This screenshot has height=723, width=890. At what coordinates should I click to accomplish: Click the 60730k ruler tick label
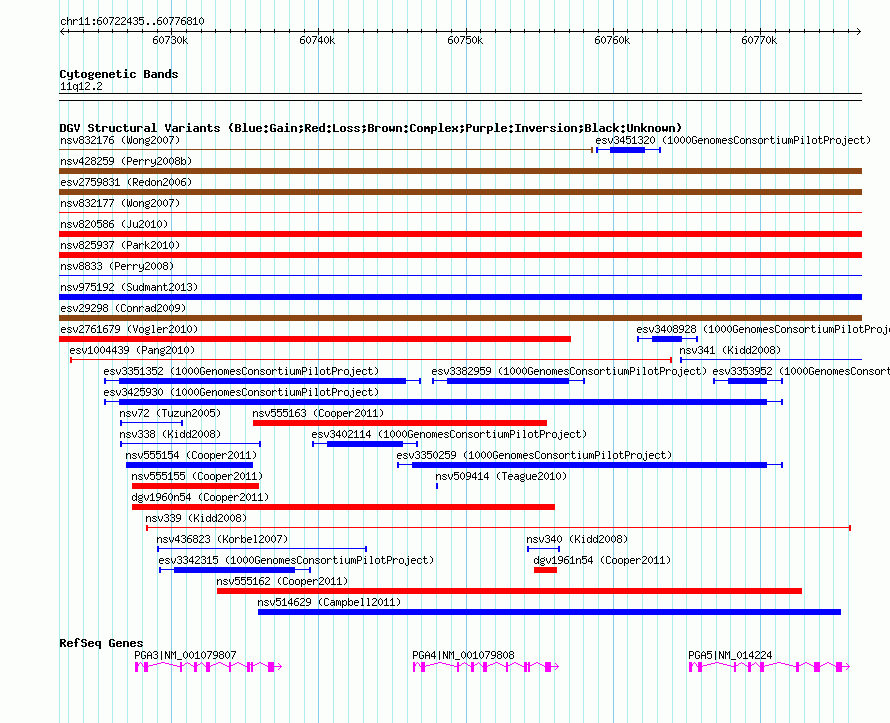[170, 40]
